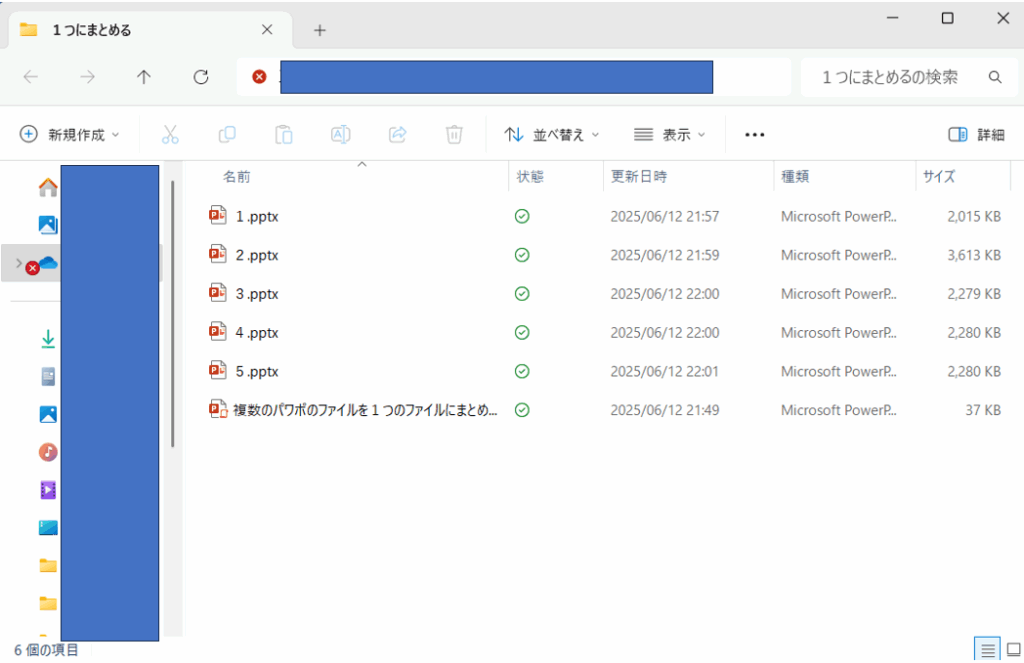Expand the 並べ替え sort dropdown

[x=552, y=134]
